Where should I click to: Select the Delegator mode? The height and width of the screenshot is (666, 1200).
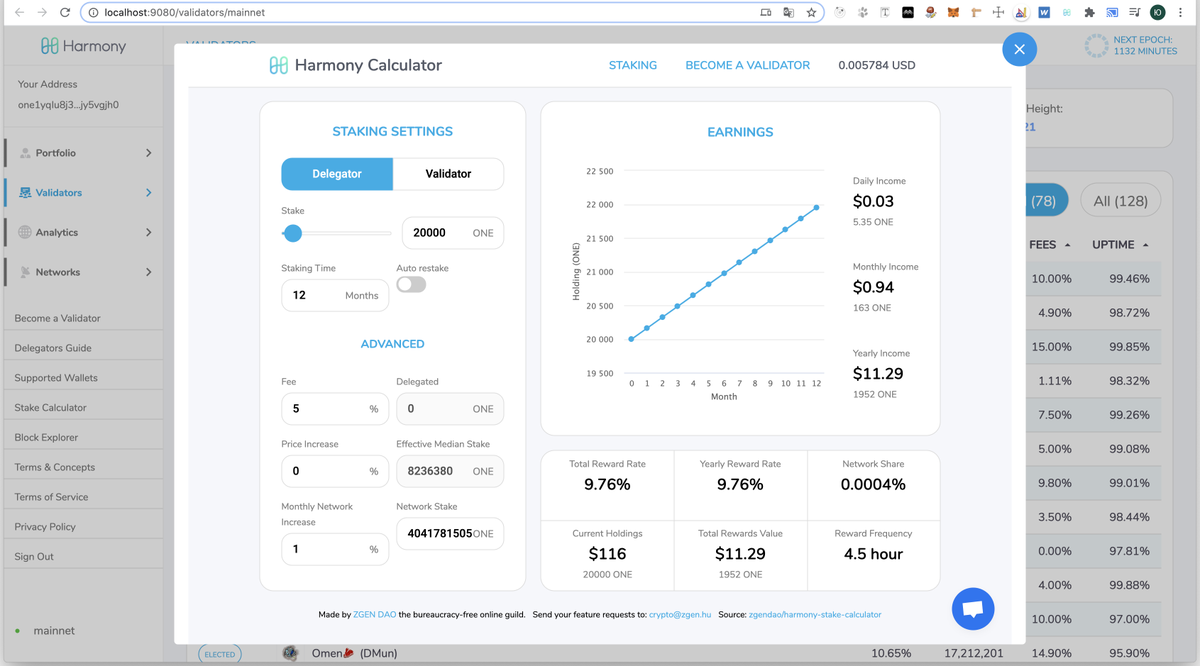(337, 173)
